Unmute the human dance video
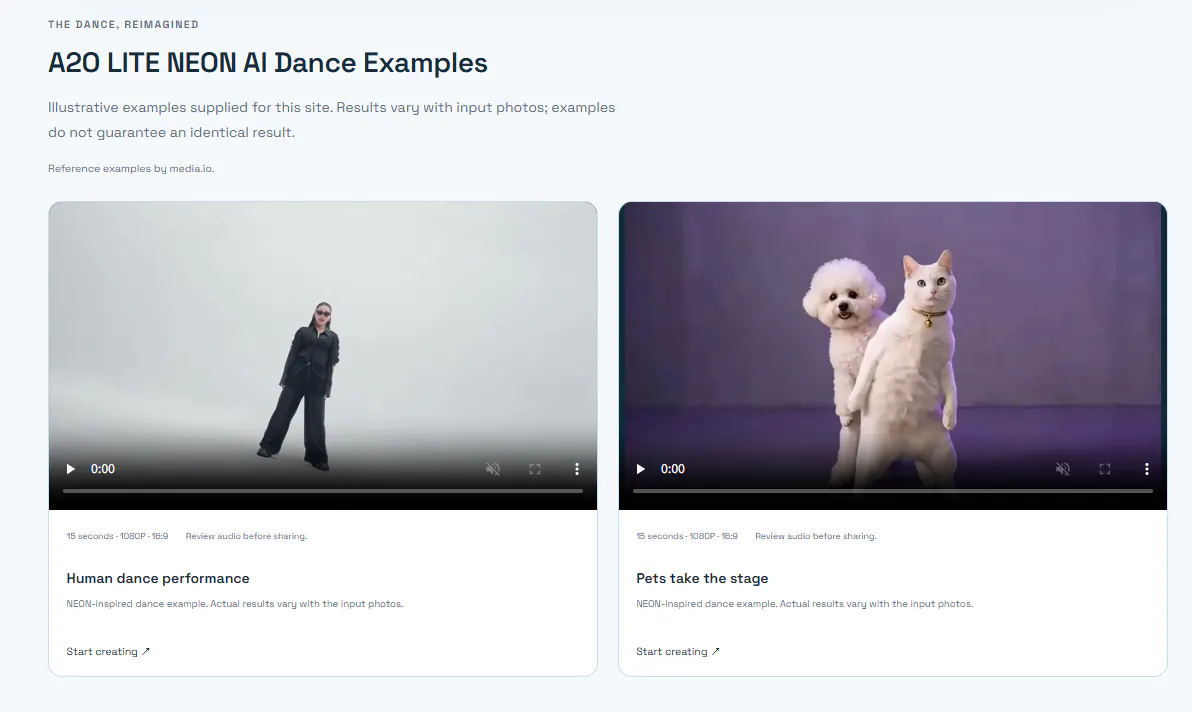 pyautogui.click(x=493, y=469)
